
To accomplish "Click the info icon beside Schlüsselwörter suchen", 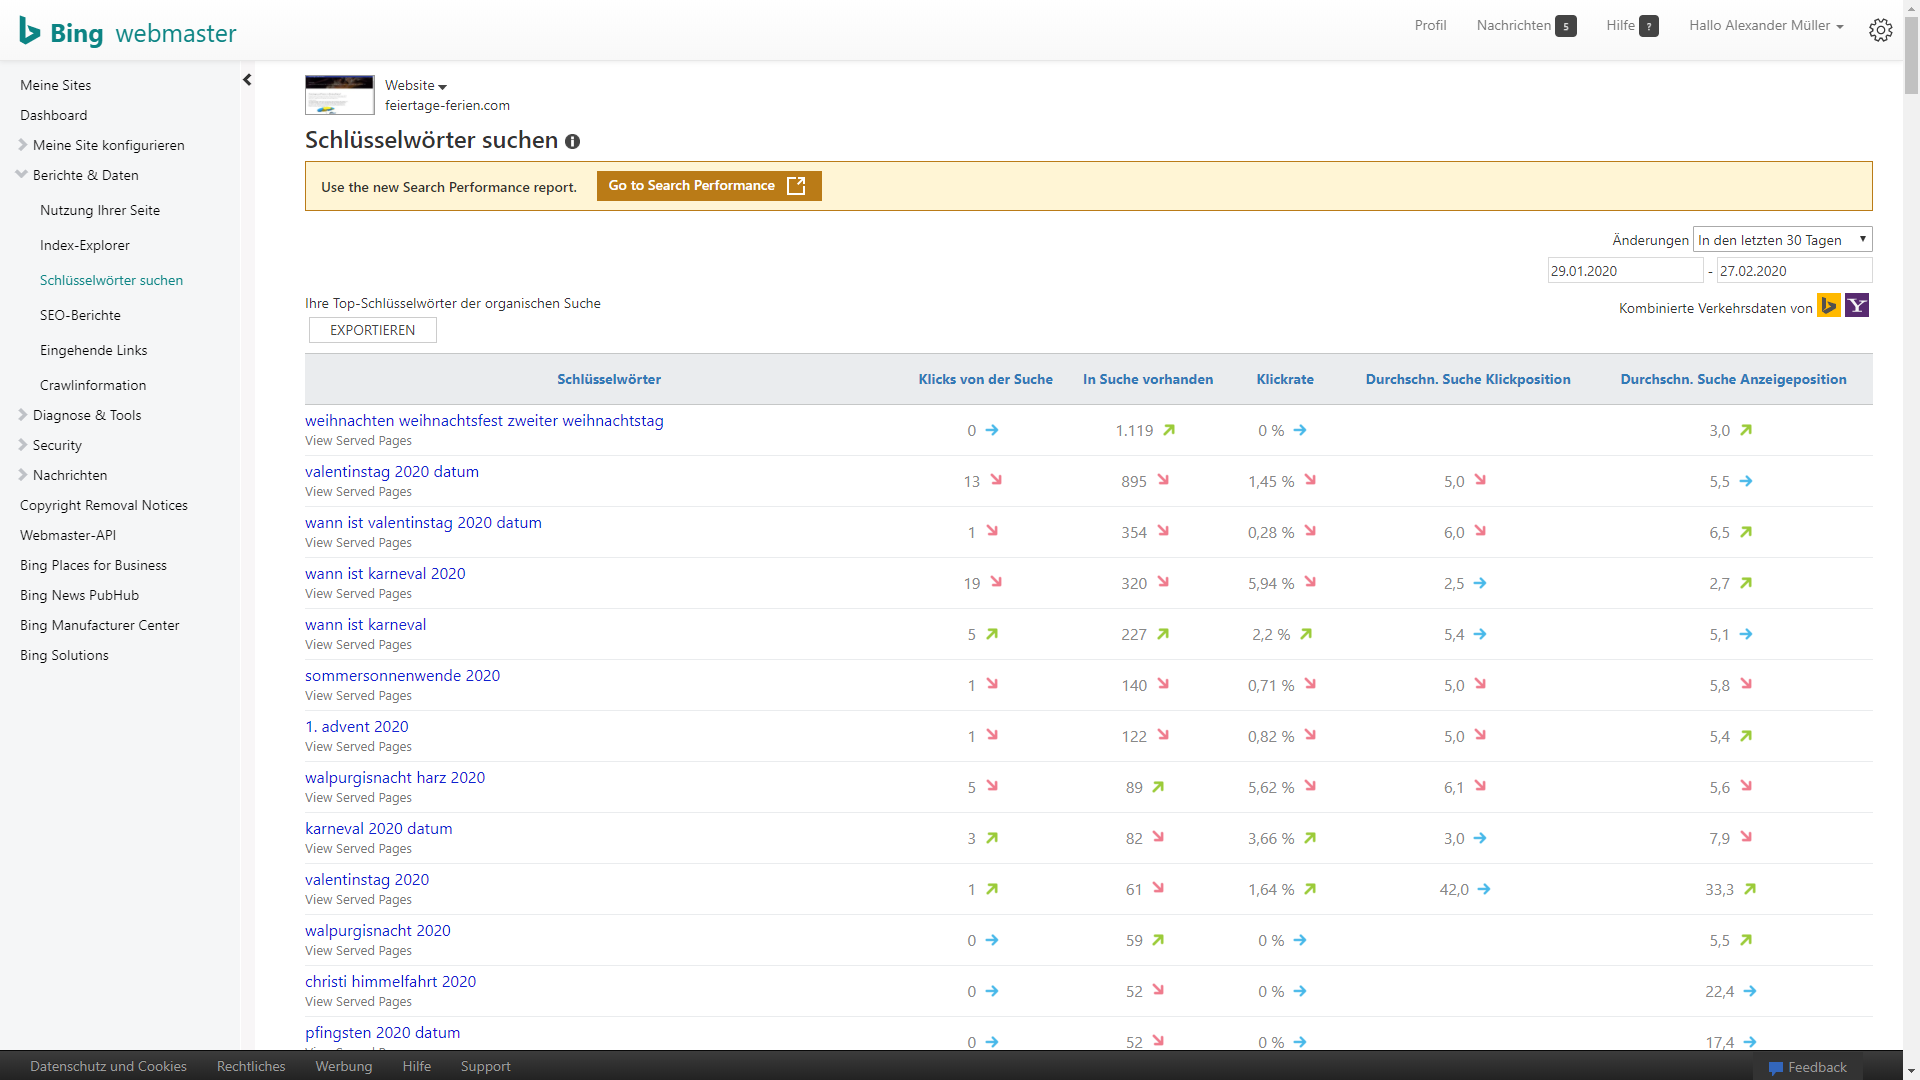I will click(x=572, y=141).
